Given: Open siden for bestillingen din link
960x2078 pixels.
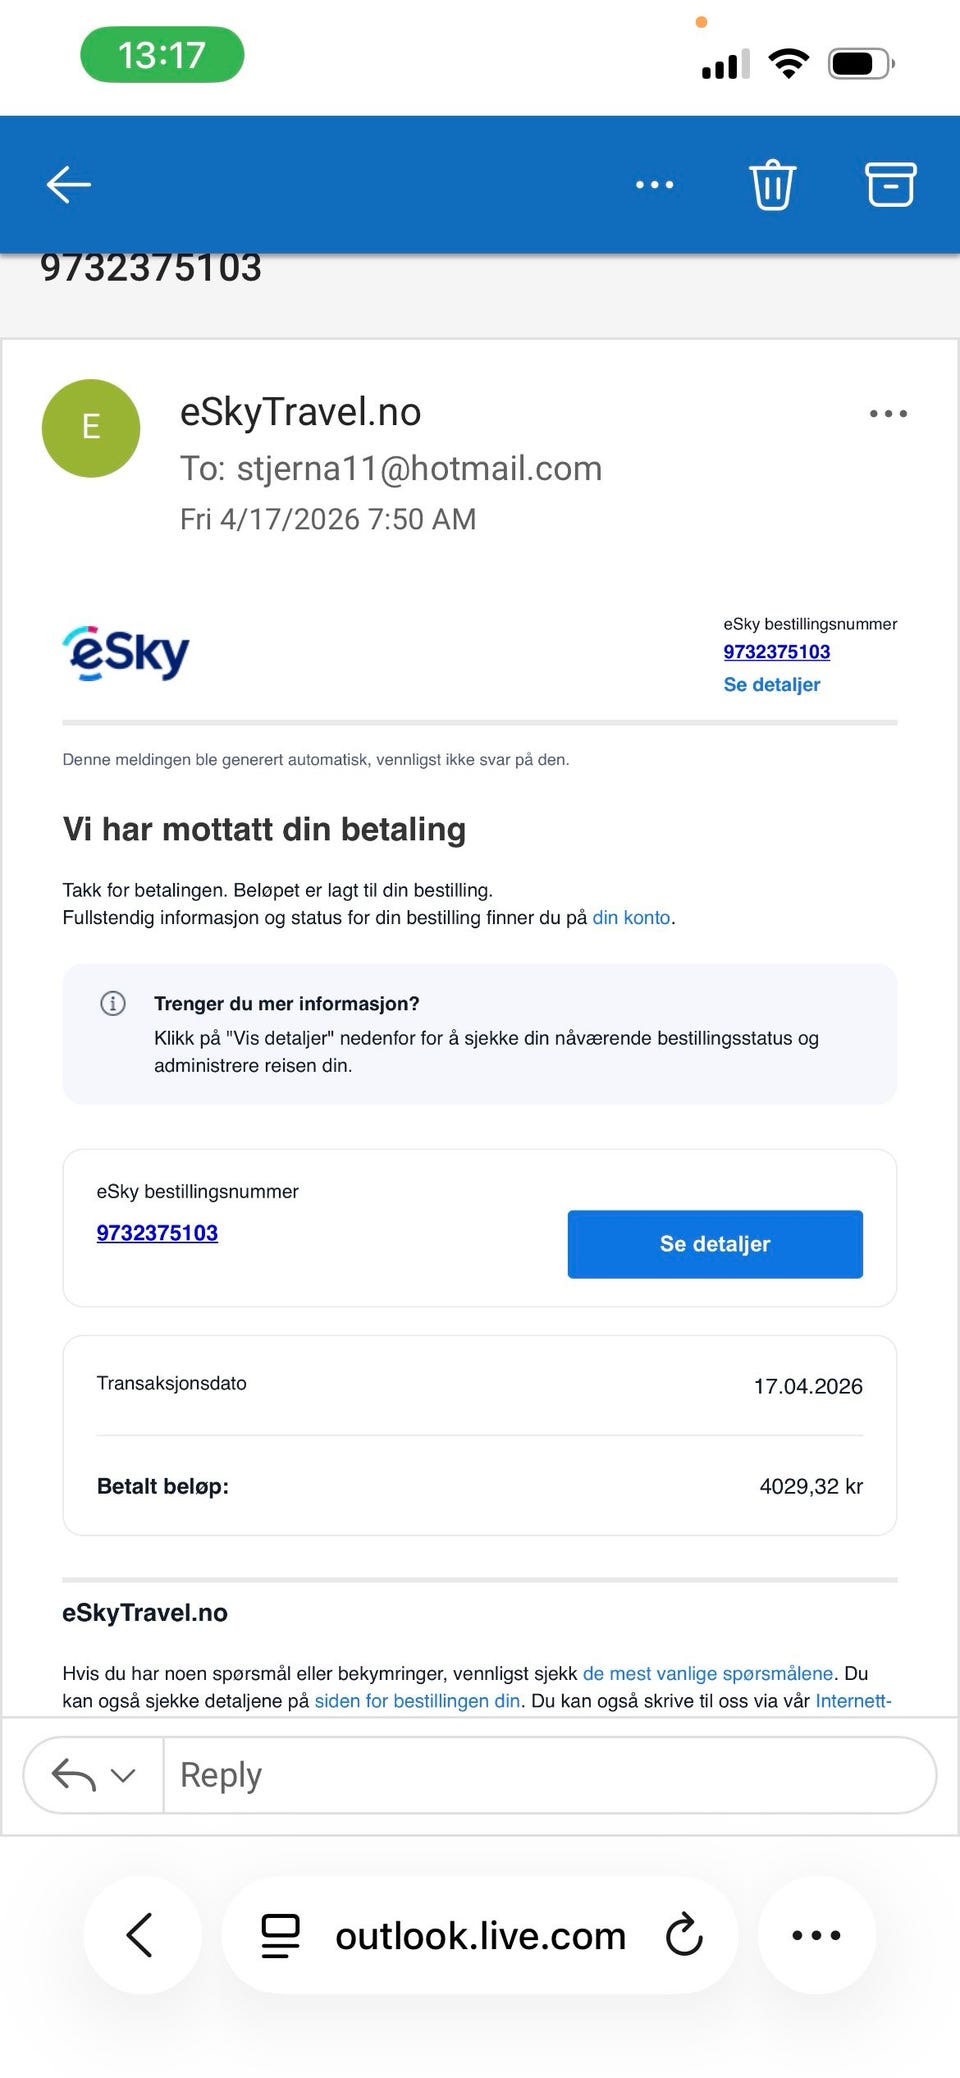Looking at the screenshot, I should pos(417,1701).
